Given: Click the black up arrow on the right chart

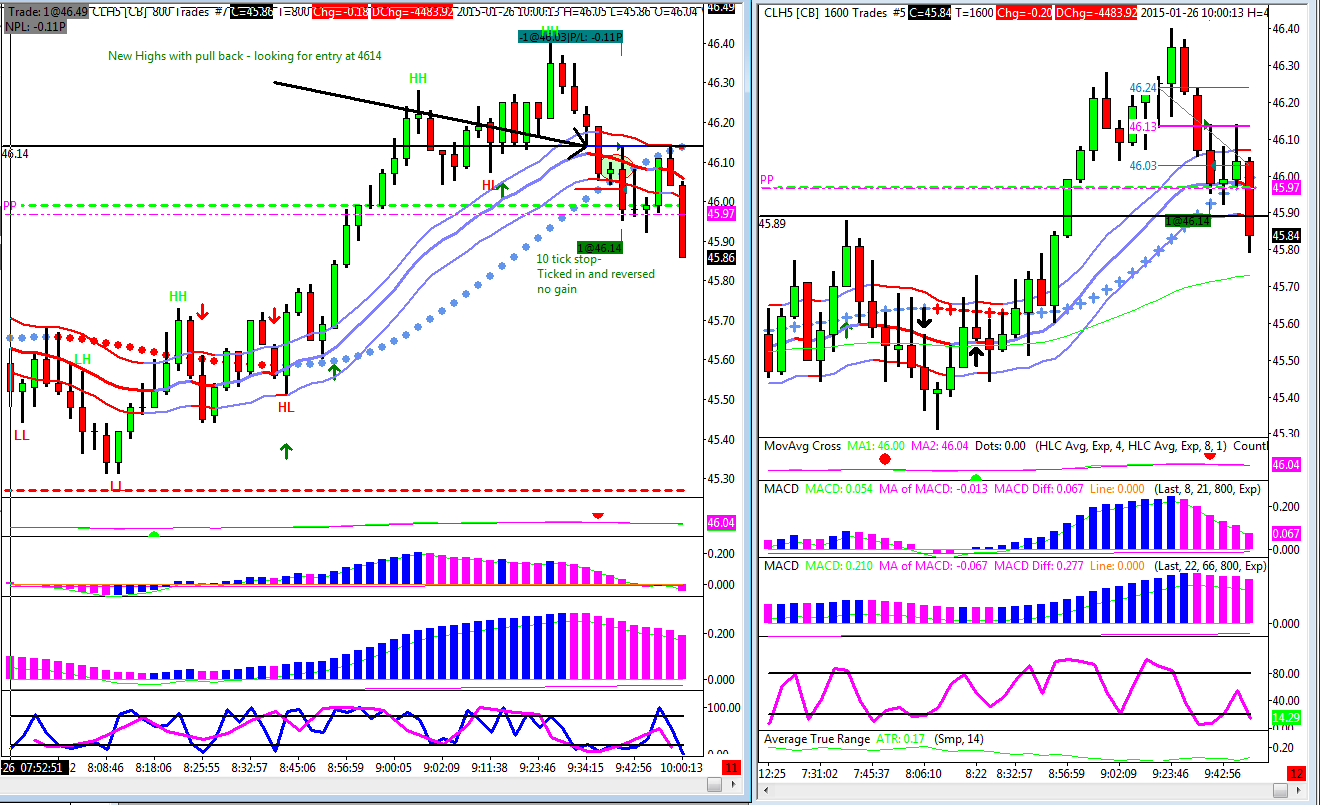Looking at the screenshot, I should coord(975,358).
